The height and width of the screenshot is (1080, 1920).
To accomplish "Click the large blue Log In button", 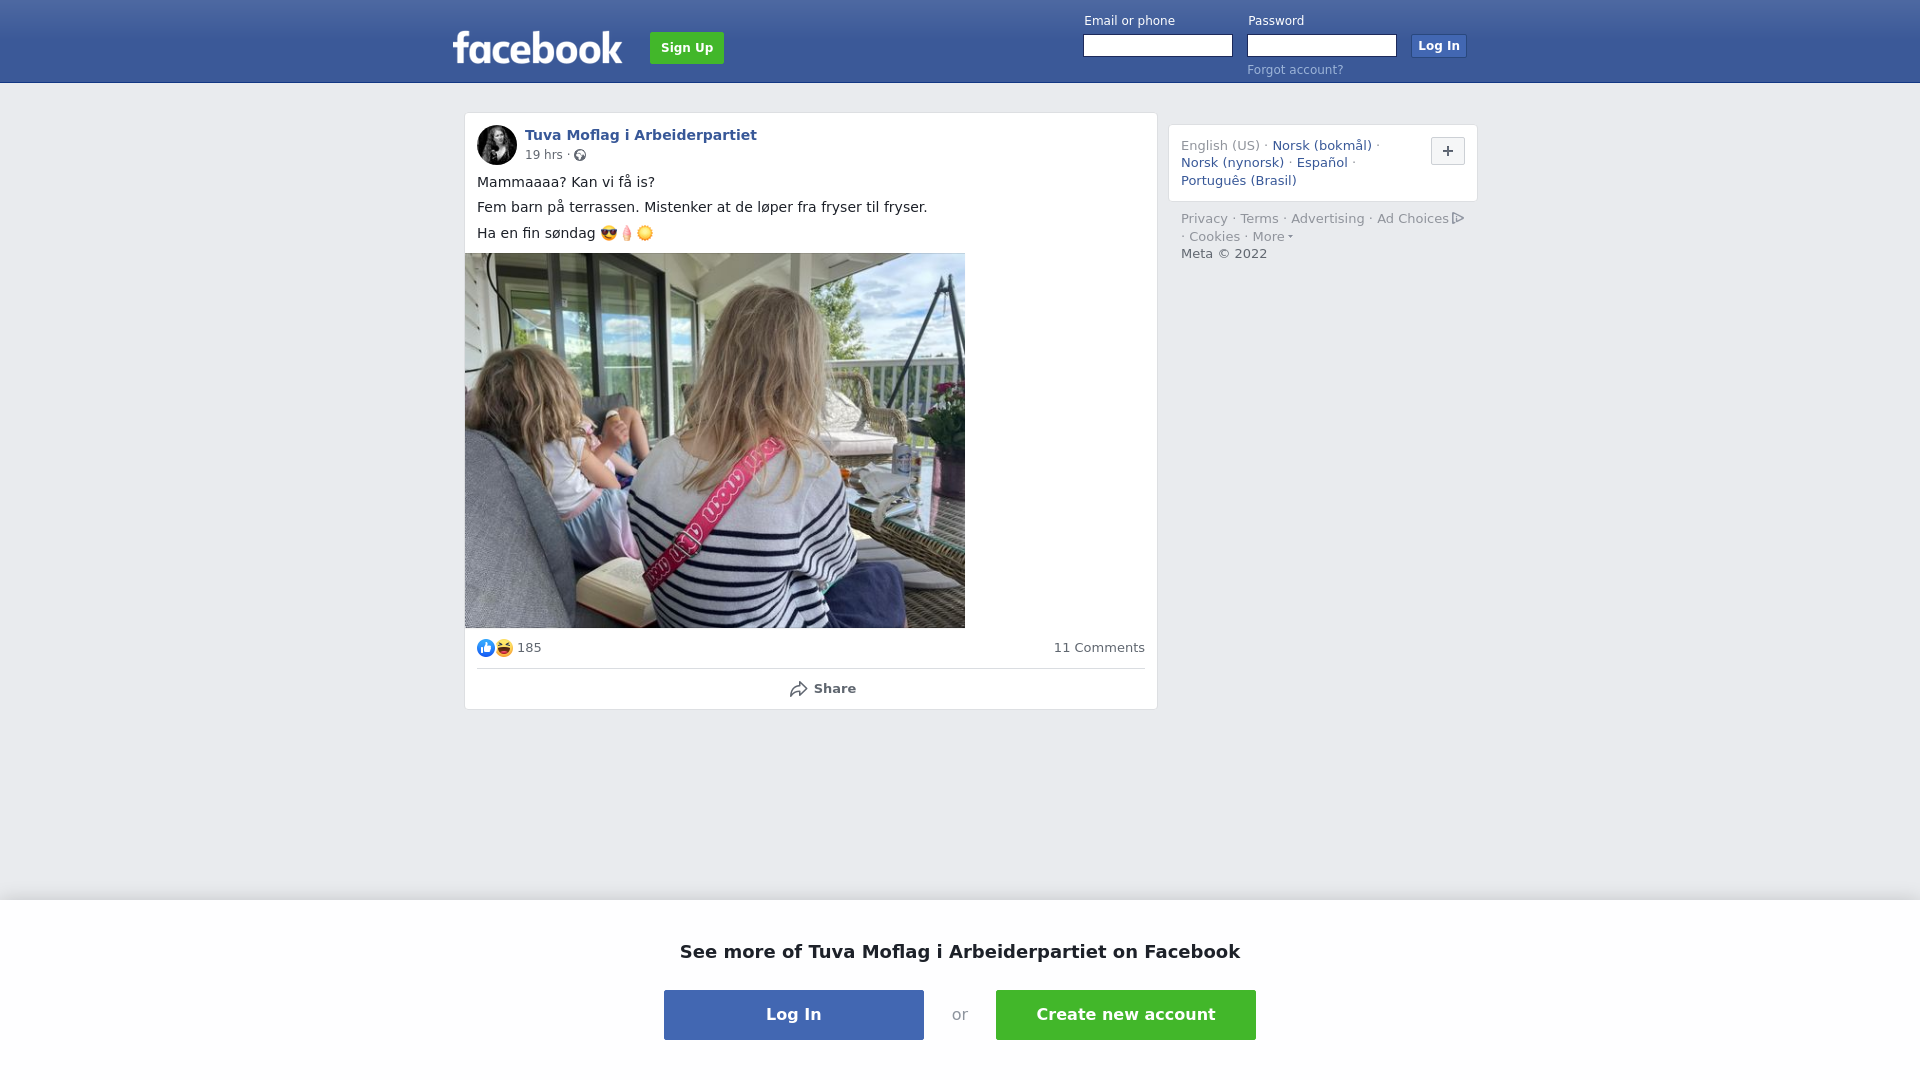I will [794, 1015].
